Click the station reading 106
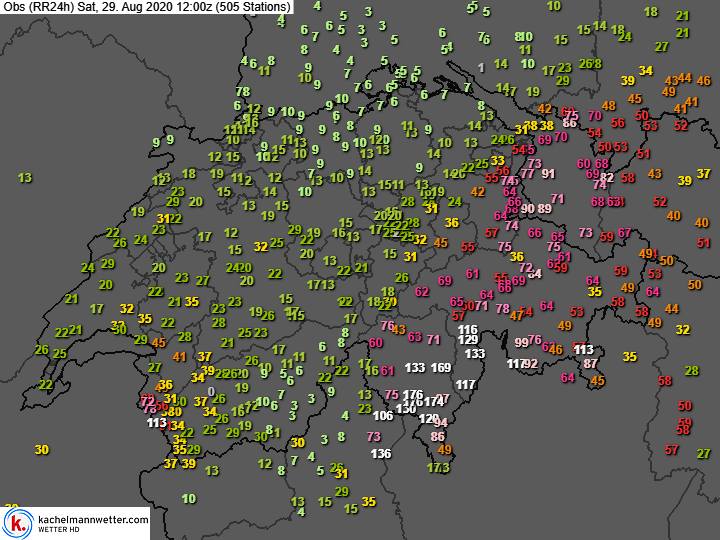 tap(382, 415)
